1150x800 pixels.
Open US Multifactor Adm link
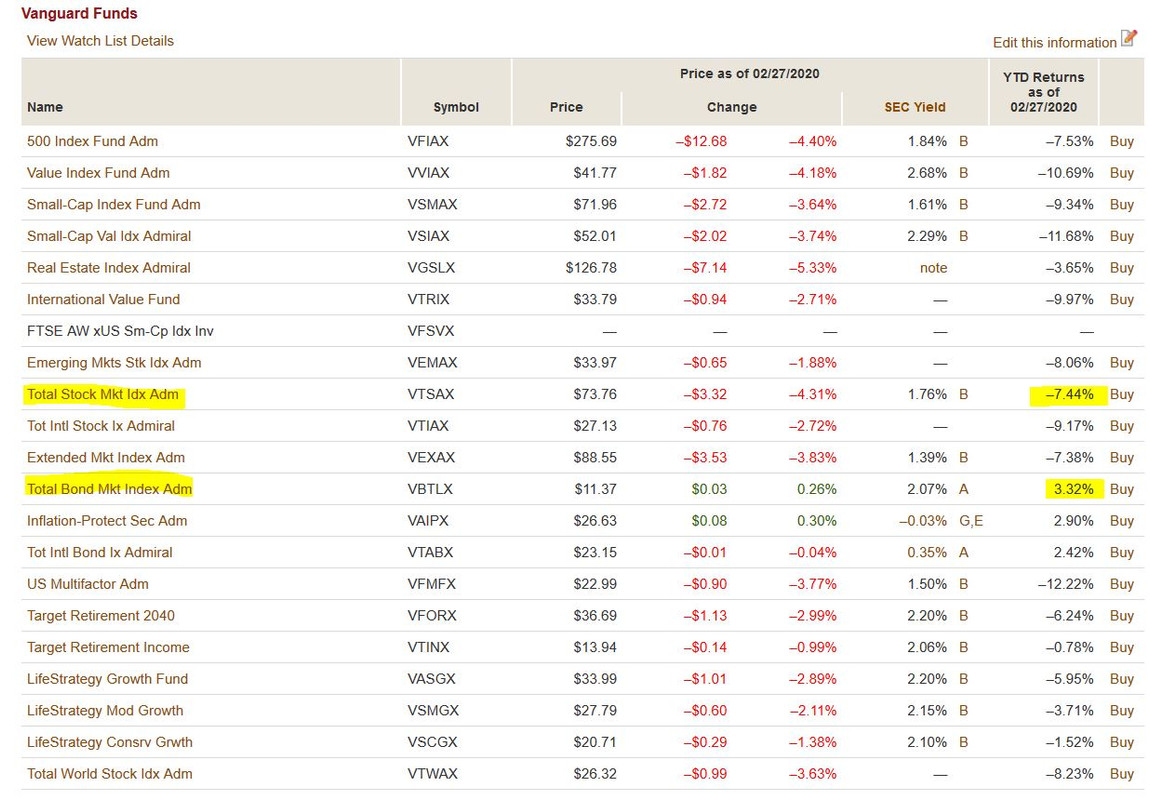(87, 583)
